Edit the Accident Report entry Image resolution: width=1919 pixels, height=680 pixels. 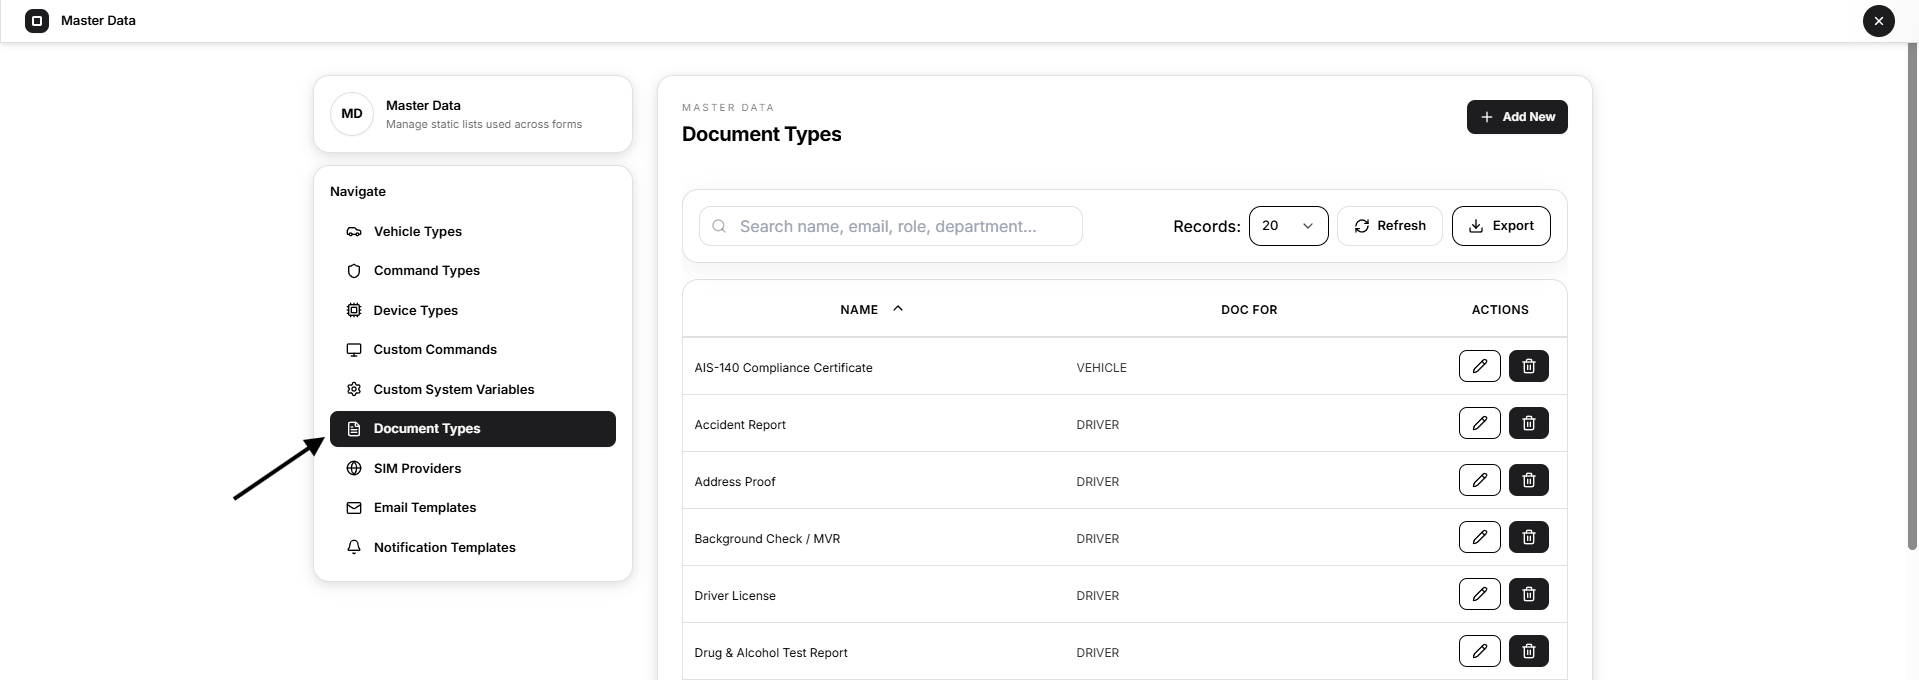tap(1479, 423)
